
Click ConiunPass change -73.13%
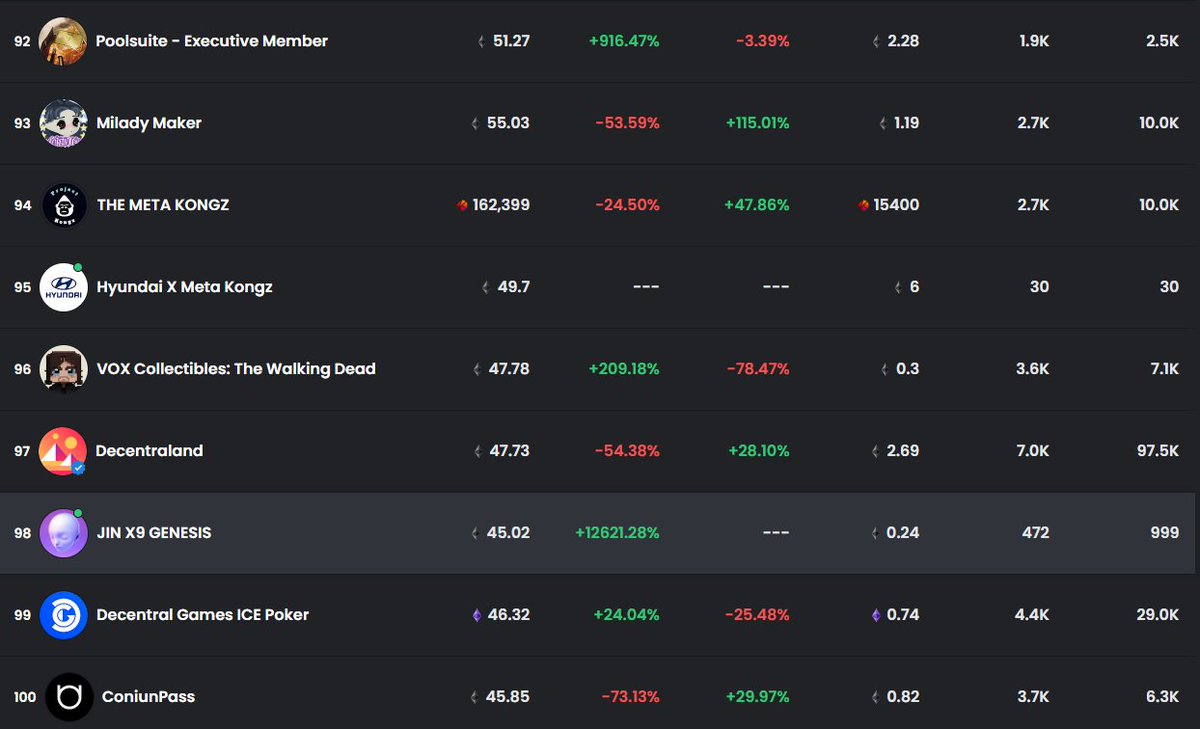pos(628,697)
